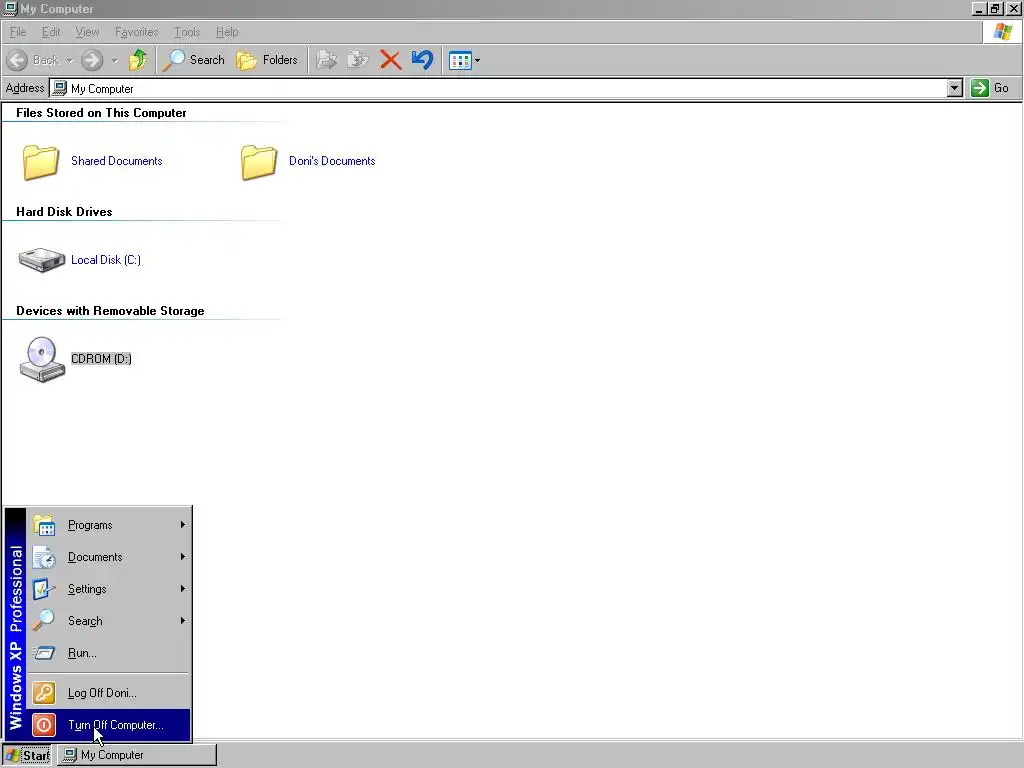Select the Local Disk (C:) drive icon
This screenshot has height=768, width=1024.
click(41, 260)
